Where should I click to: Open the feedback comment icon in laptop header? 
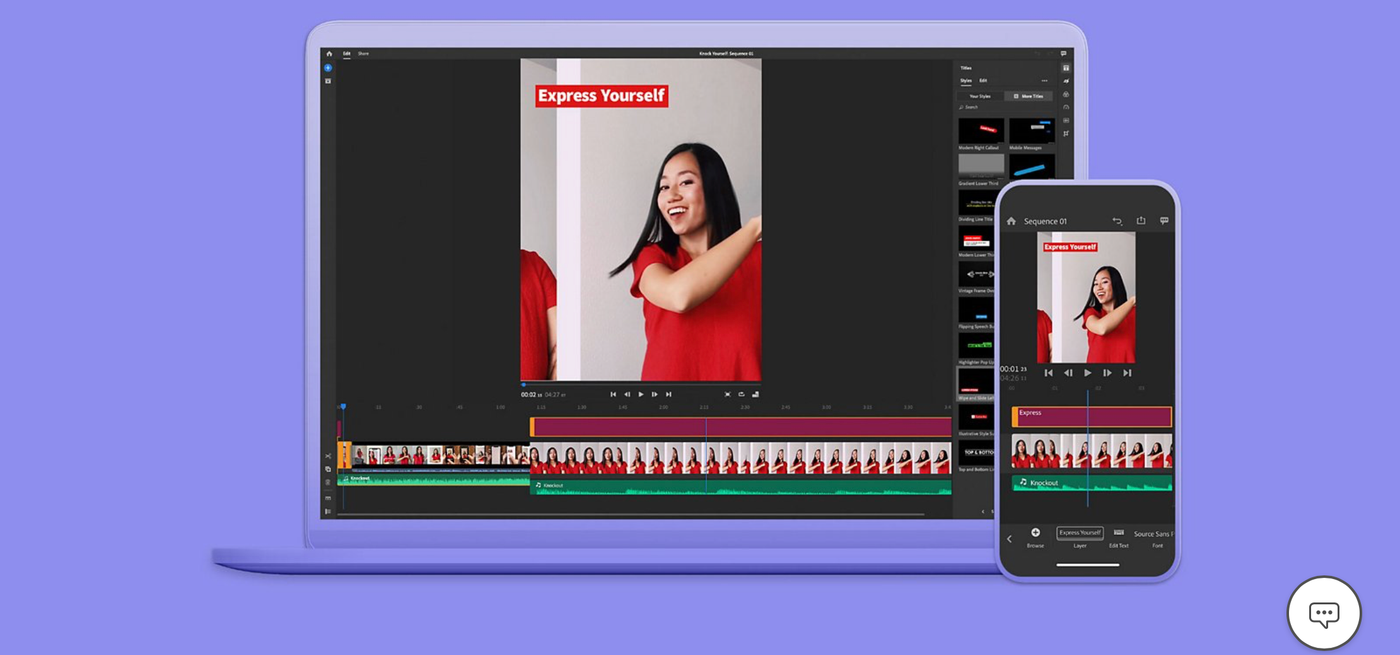(x=1063, y=54)
